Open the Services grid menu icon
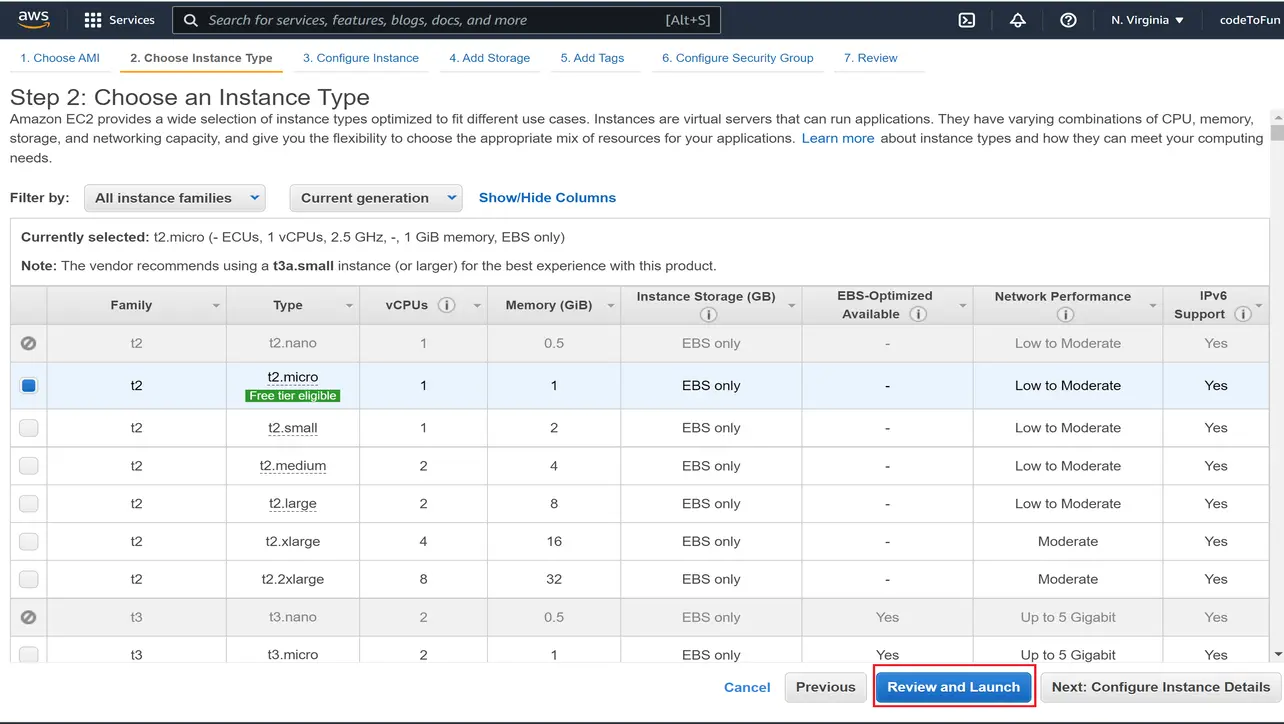 pos(93,20)
